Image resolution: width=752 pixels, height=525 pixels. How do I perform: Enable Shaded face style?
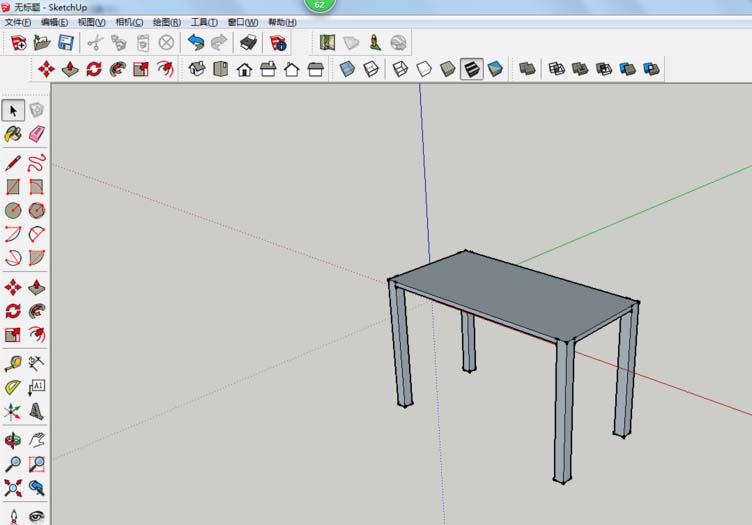(x=447, y=69)
